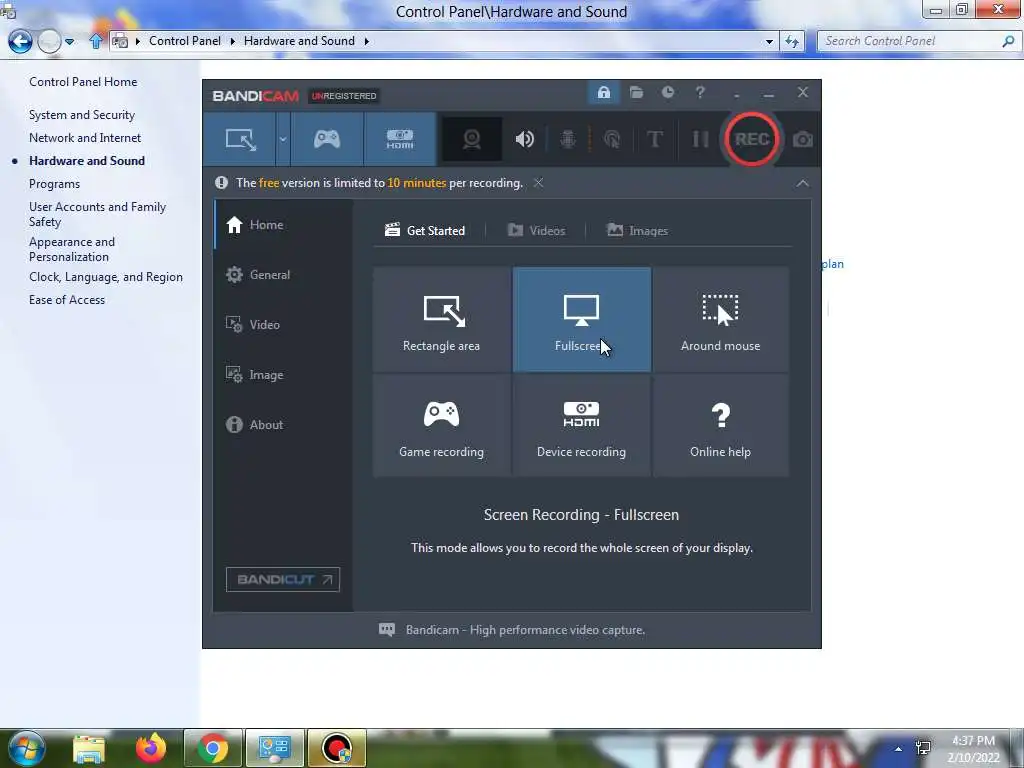Take a screenshot with camera icon
Image resolution: width=1024 pixels, height=768 pixels.
click(x=803, y=139)
